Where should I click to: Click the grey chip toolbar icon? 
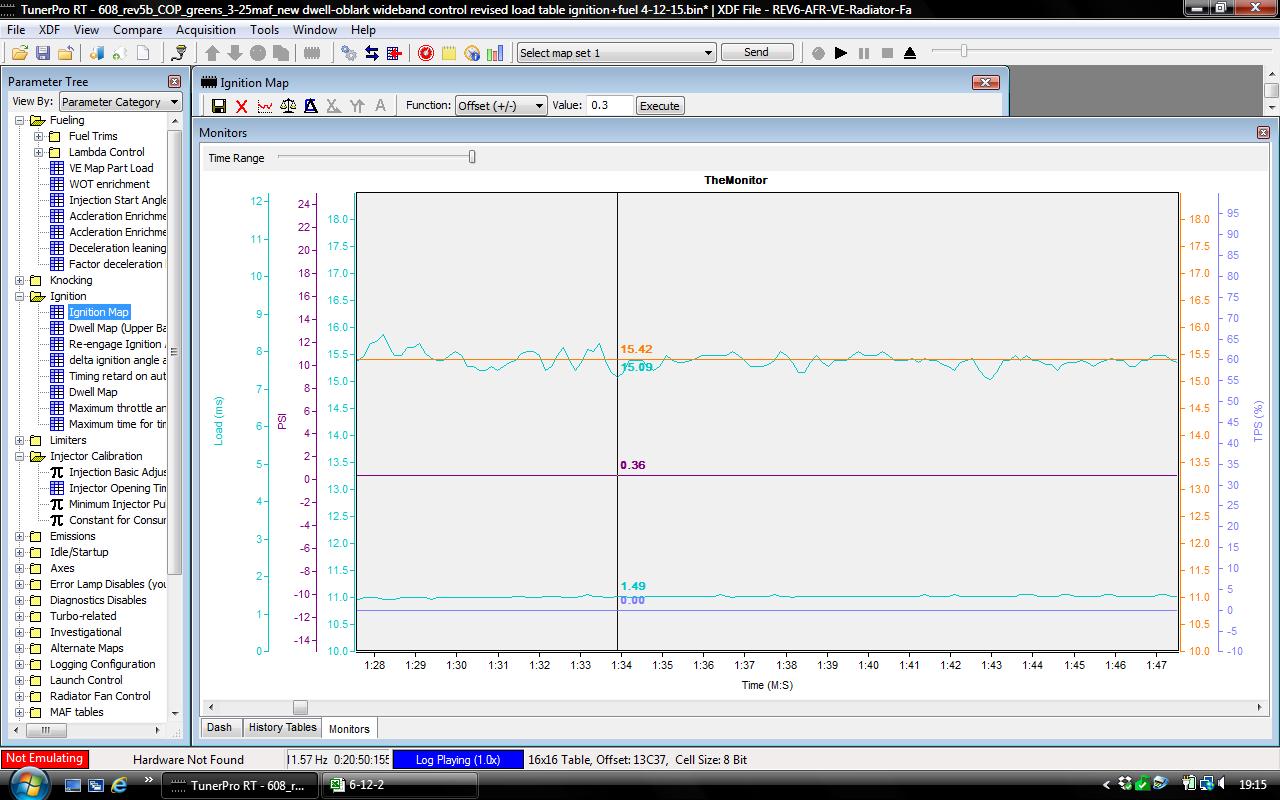[312, 53]
